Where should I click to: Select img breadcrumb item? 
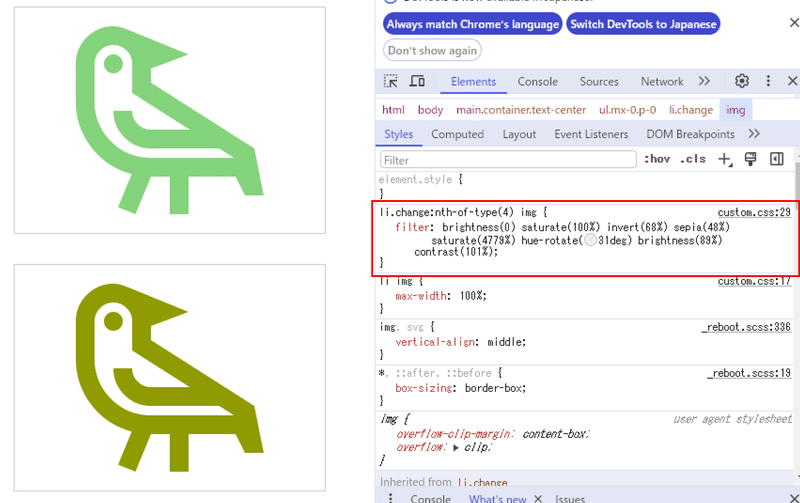[736, 110]
